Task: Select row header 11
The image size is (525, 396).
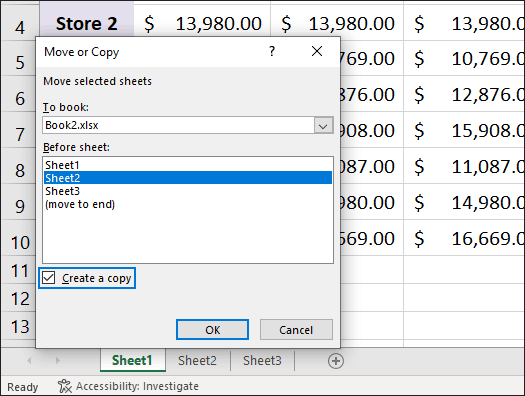Action: (x=19, y=270)
